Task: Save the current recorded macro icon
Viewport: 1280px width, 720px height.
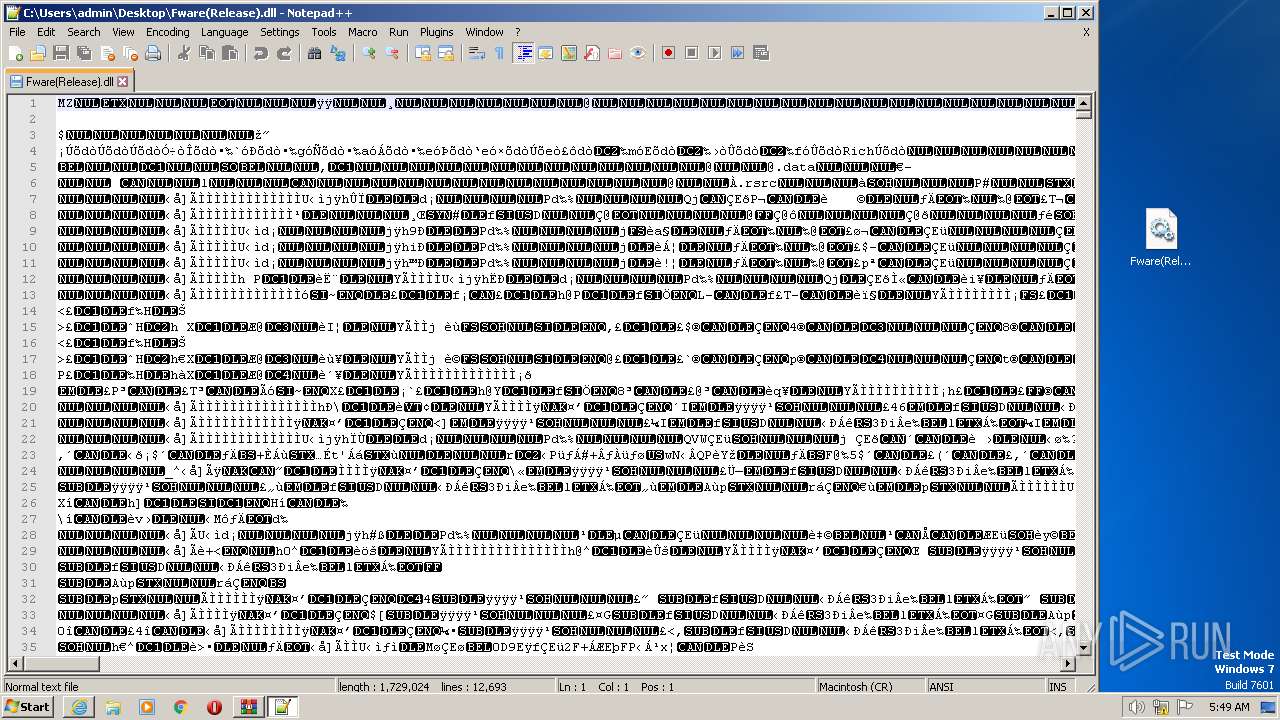Action: point(760,53)
